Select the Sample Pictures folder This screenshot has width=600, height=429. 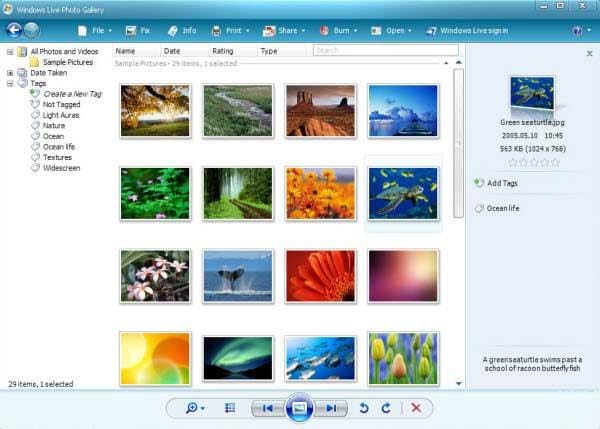62,62
